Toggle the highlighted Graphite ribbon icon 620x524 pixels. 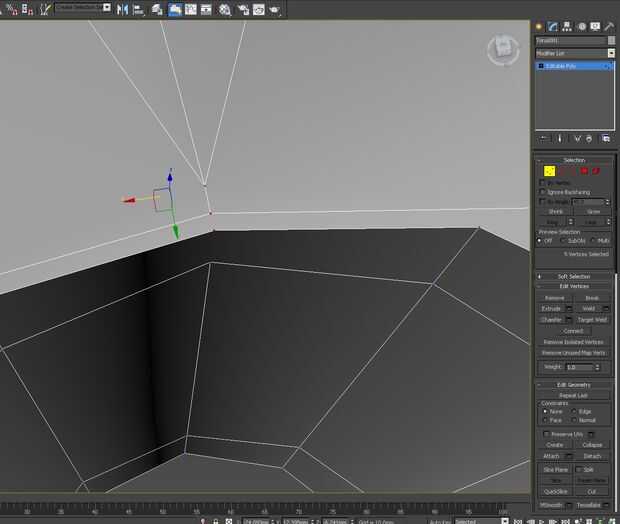[x=175, y=9]
